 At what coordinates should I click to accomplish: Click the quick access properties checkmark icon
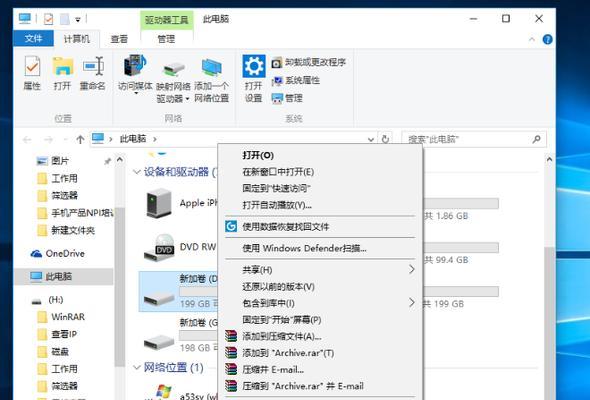point(49,19)
